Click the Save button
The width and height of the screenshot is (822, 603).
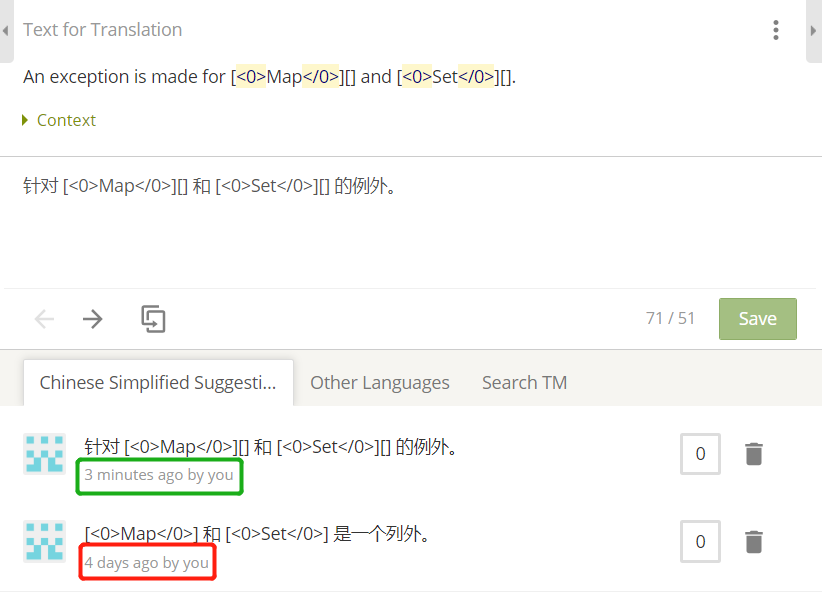tap(757, 319)
